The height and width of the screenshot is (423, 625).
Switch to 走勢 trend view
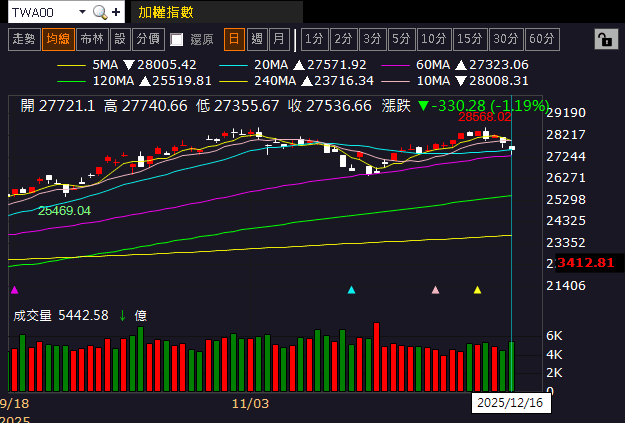[24, 39]
